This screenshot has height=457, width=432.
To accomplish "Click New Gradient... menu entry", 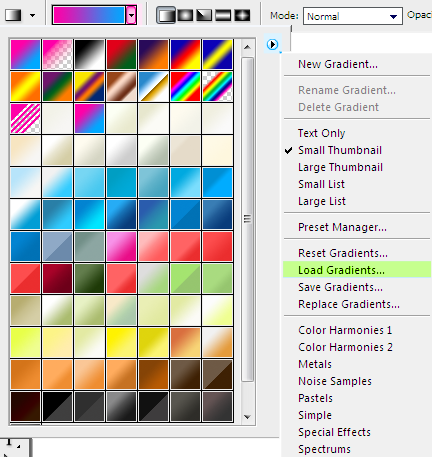I will point(338,64).
